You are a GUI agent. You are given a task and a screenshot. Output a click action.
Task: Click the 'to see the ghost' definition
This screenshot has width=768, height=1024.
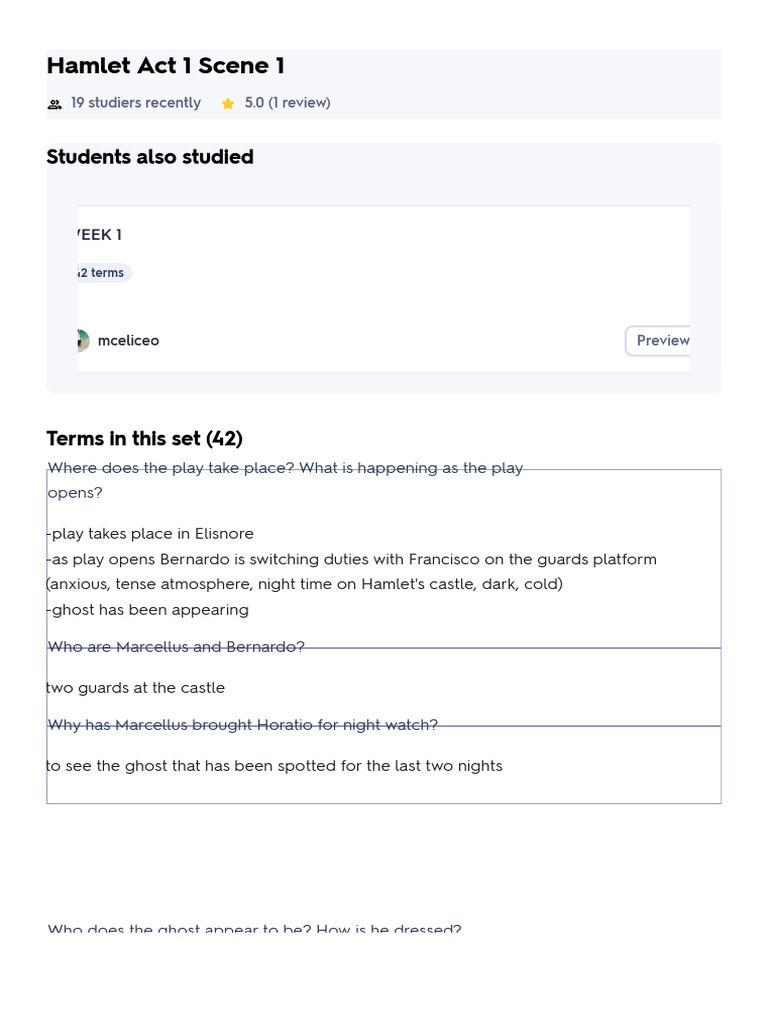274,766
